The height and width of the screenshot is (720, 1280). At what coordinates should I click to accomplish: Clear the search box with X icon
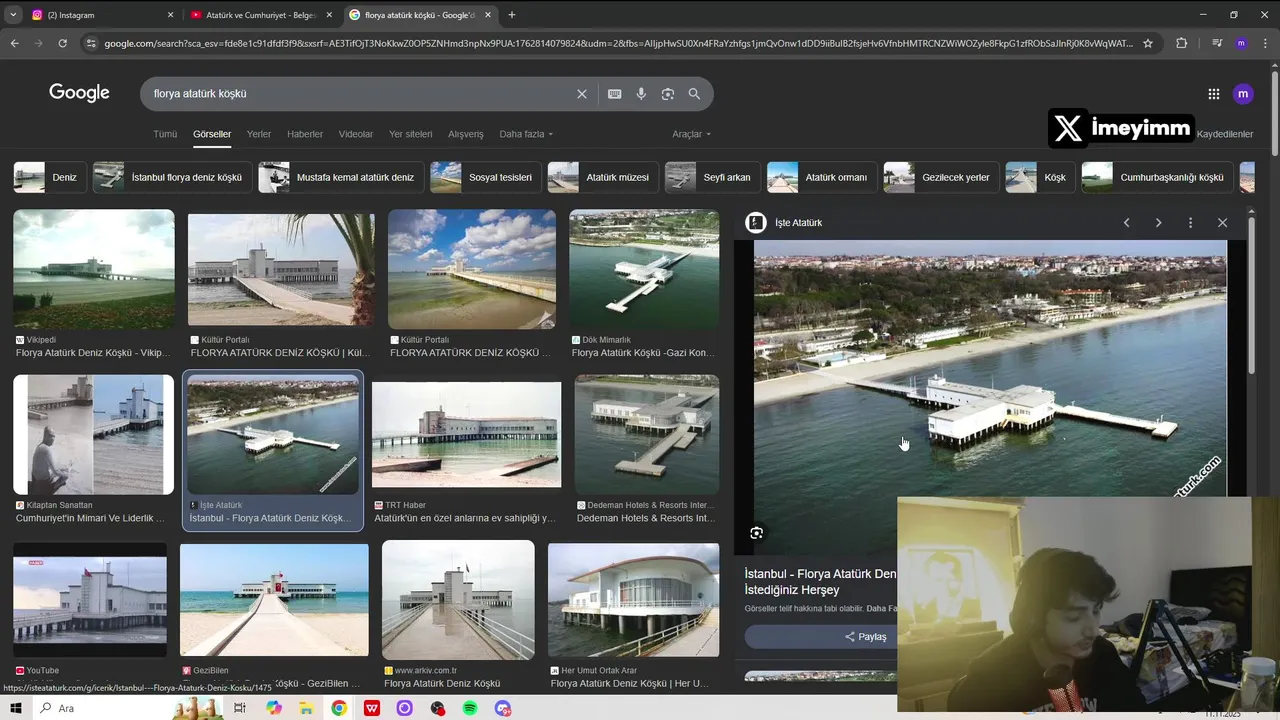point(582,94)
